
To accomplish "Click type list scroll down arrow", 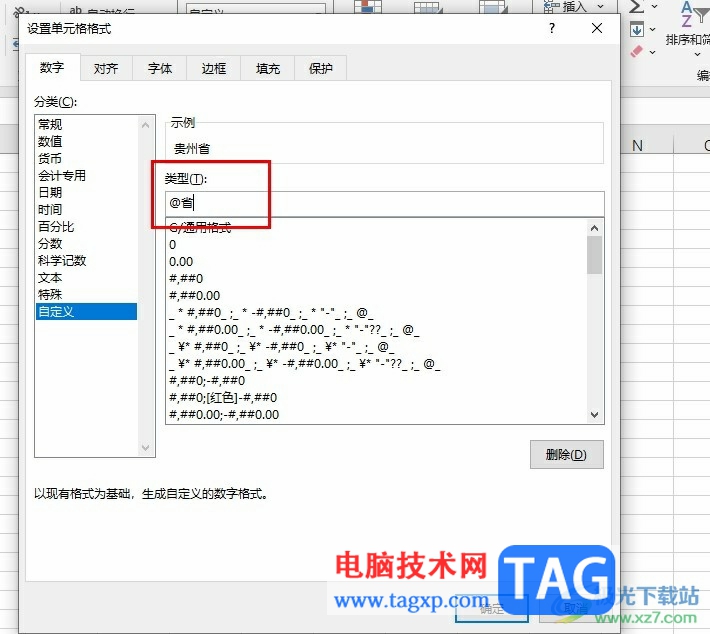I will (x=595, y=414).
